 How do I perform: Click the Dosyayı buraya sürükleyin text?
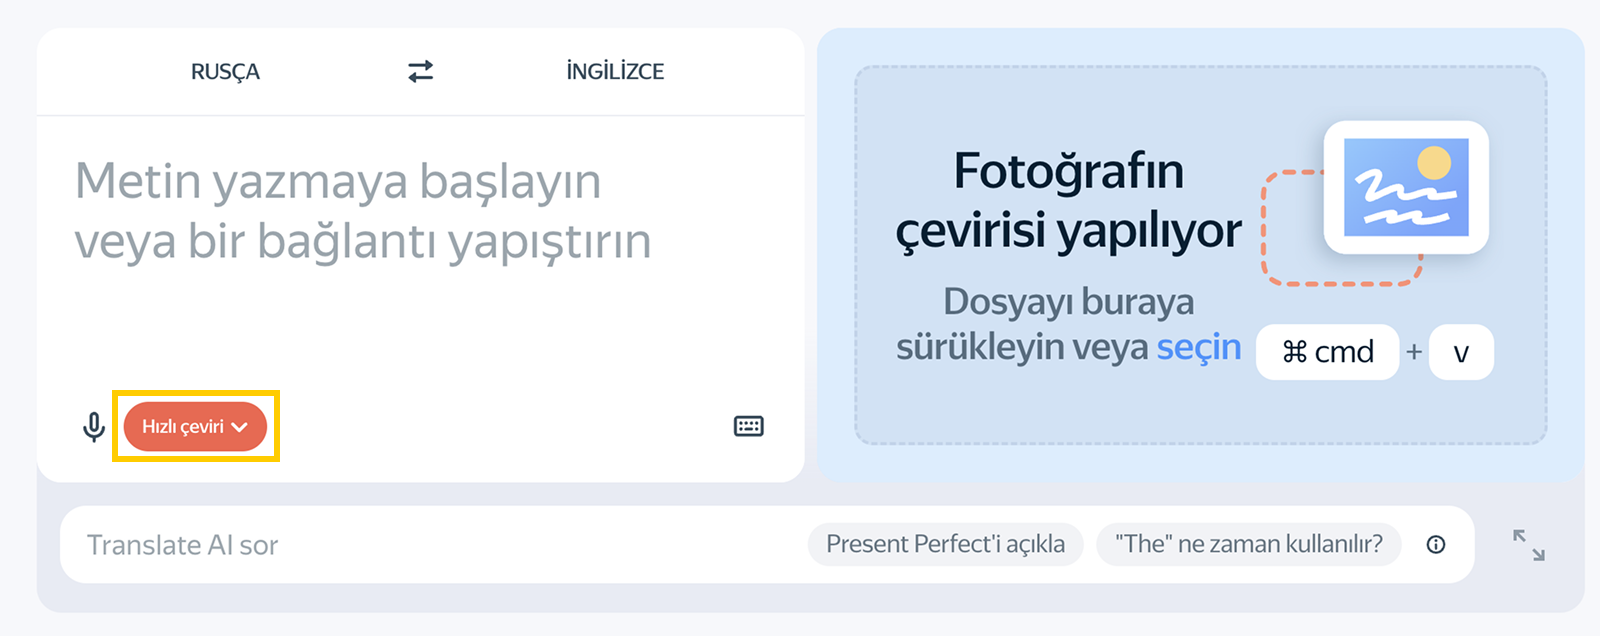click(1068, 302)
